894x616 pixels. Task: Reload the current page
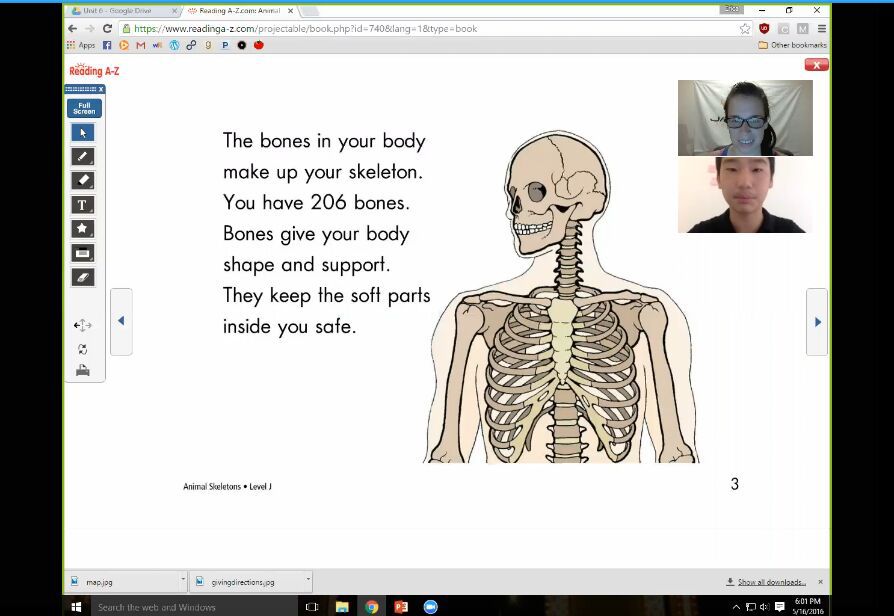pos(107,29)
